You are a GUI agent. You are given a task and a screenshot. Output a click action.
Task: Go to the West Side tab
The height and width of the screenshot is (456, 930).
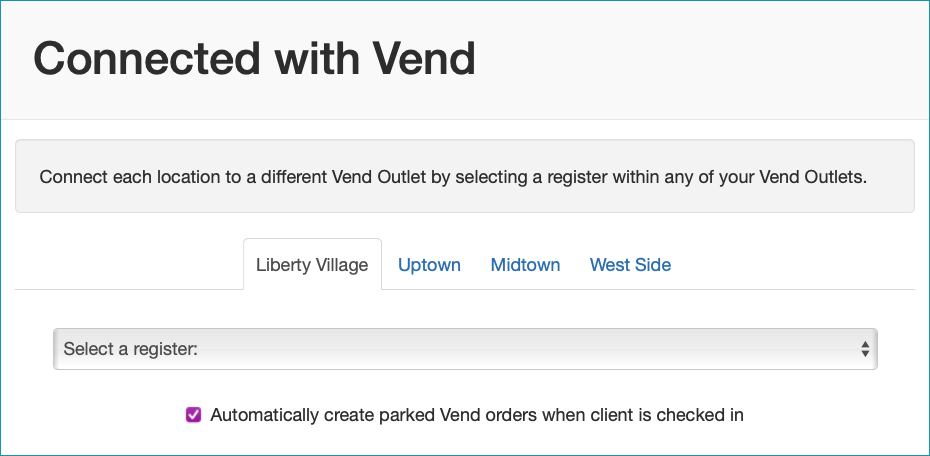[630, 265]
